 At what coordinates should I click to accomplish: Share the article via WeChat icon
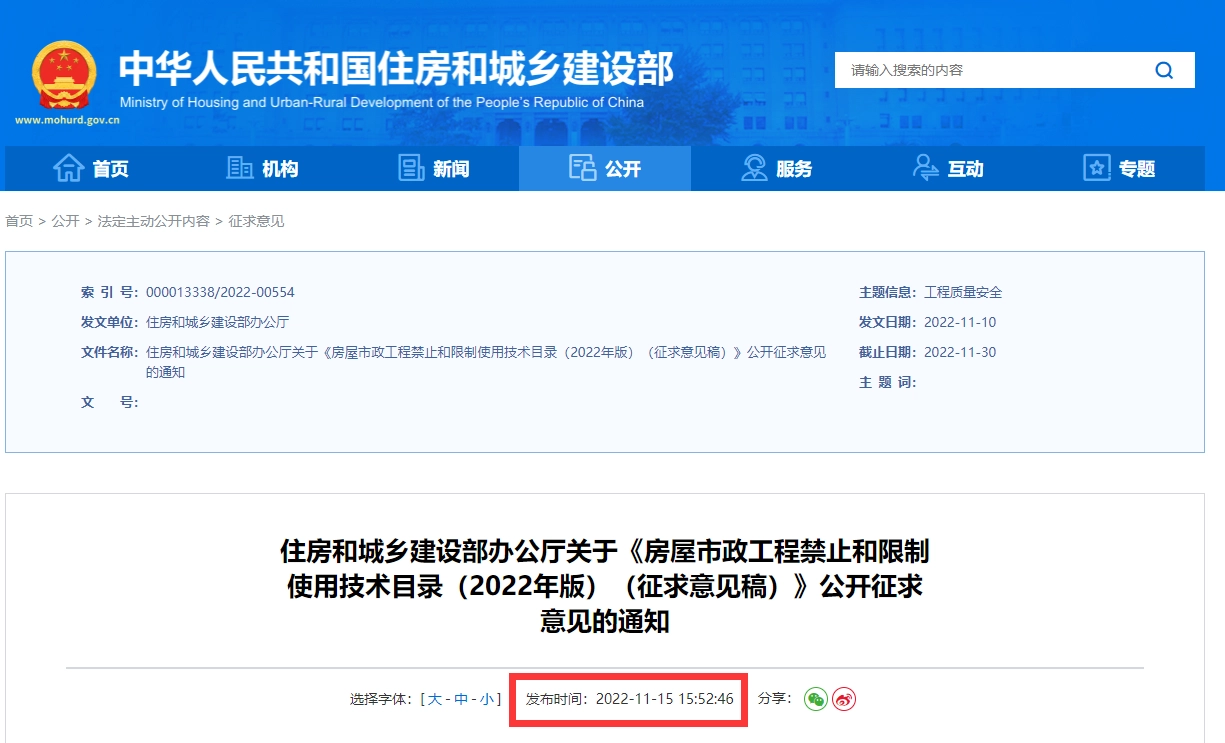coord(814,700)
